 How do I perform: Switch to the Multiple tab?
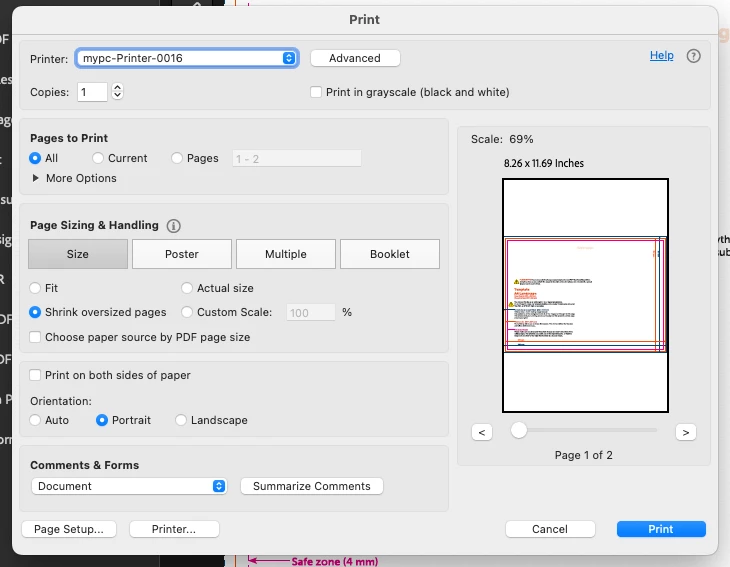pos(286,254)
